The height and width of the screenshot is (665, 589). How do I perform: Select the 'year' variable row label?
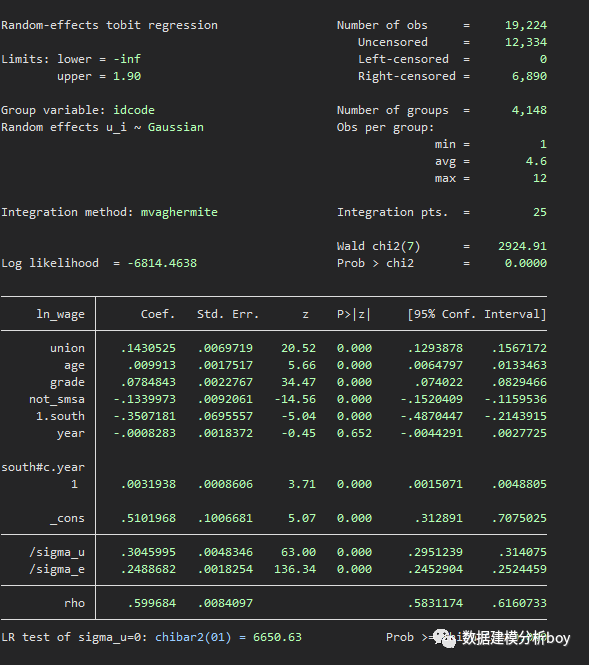coord(71,433)
